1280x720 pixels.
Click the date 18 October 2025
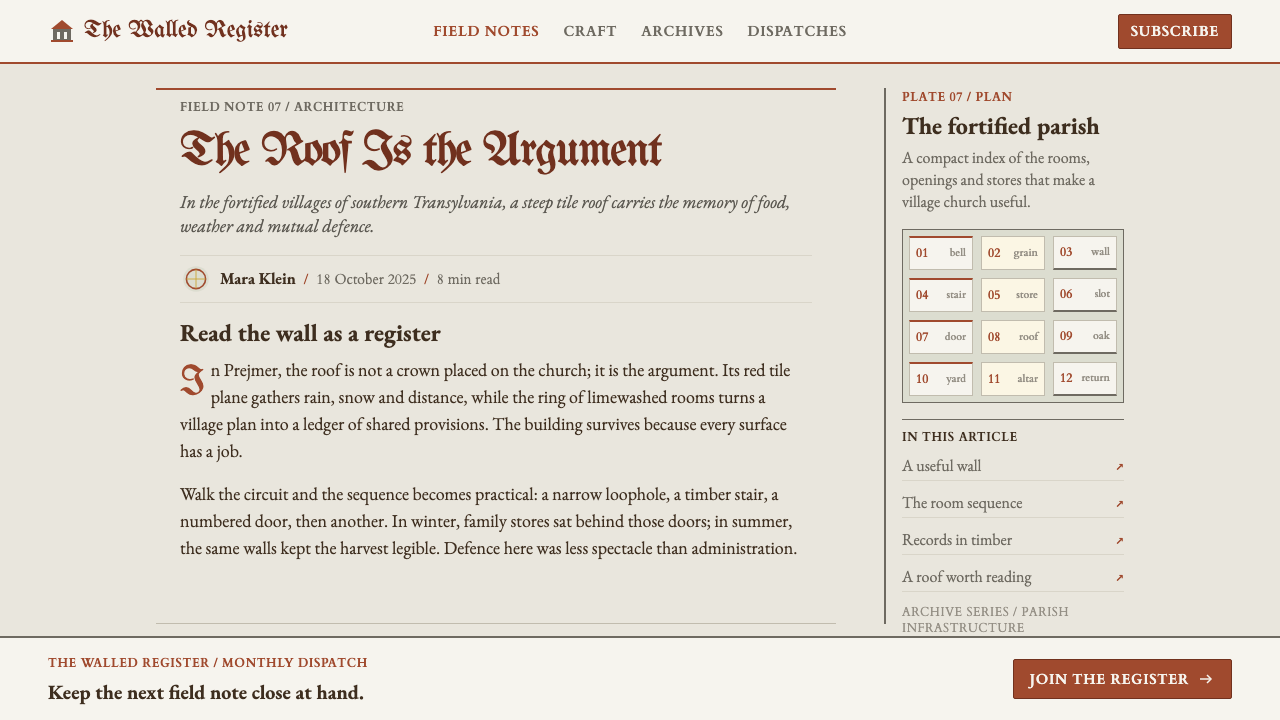point(366,279)
